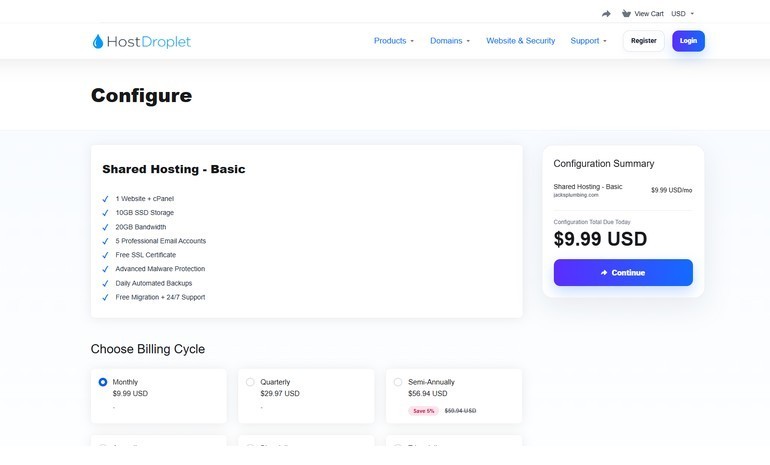Click the large $9.99 USD total
The height and width of the screenshot is (465, 770).
click(x=600, y=239)
